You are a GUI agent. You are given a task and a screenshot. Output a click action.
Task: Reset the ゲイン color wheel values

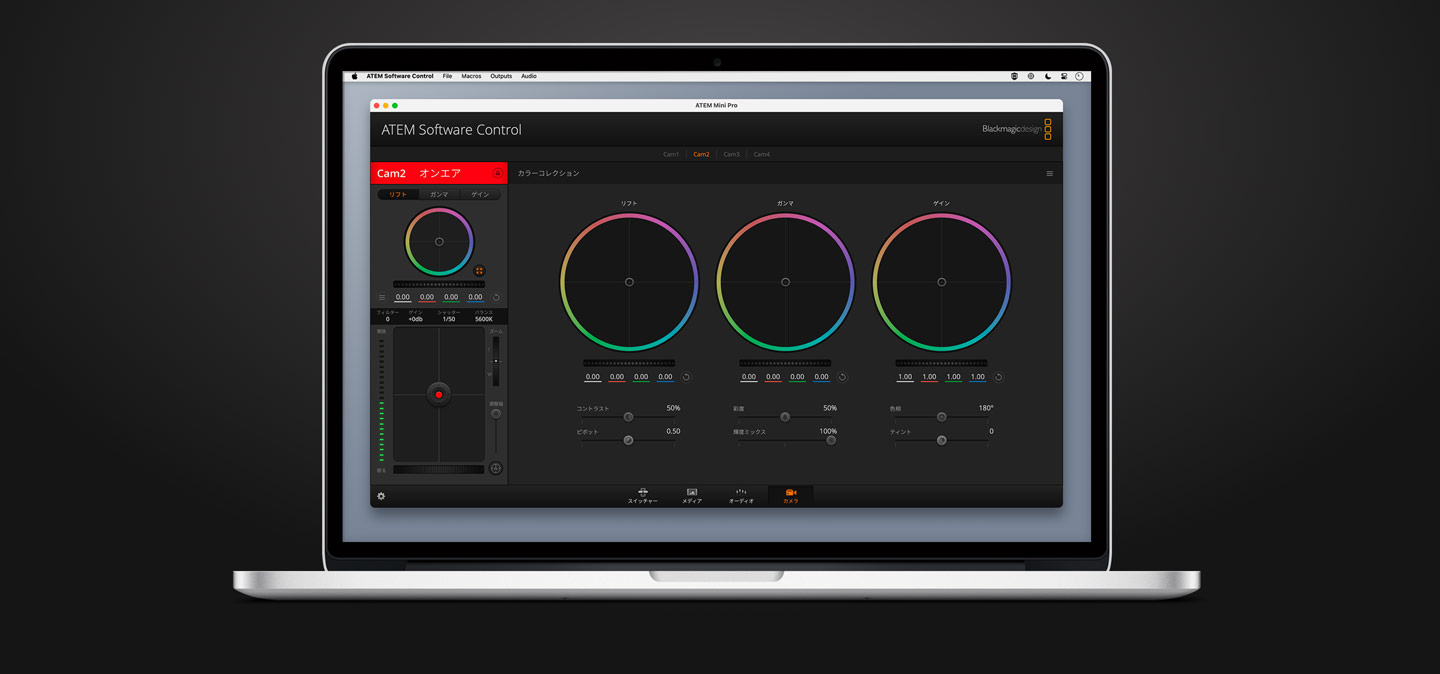[997, 376]
